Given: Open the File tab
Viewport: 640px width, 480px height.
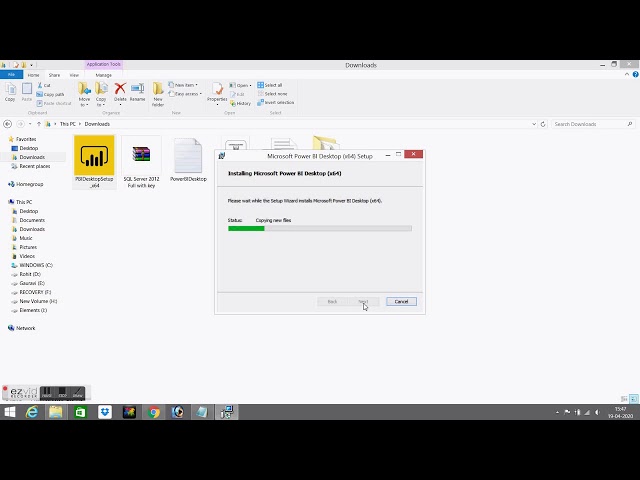Looking at the screenshot, I should (11, 75).
